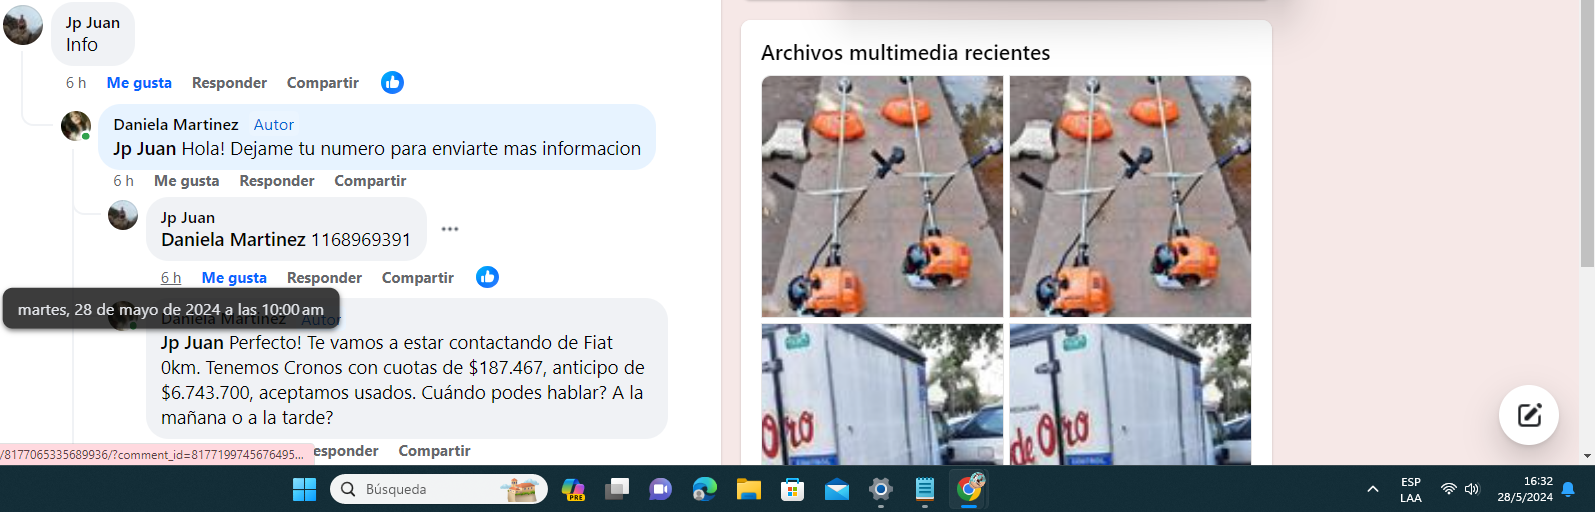Click Responder under Jp Juan's Info comment
This screenshot has width=1595, height=512.
[229, 83]
